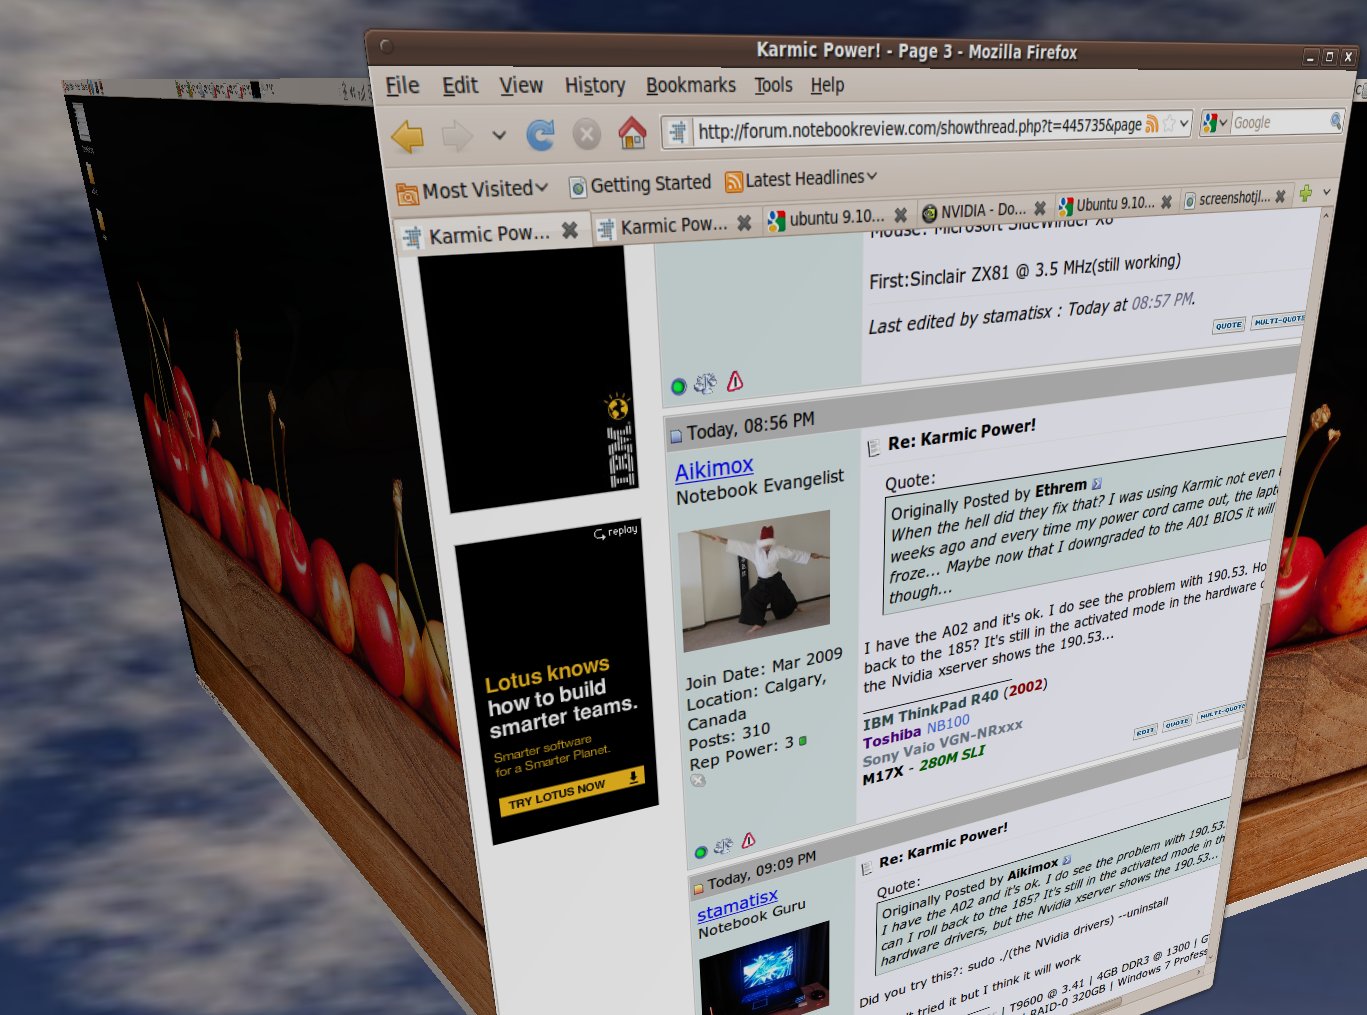Click the 08:57 PM edit time link
The image size is (1367, 1015).
1162,300
